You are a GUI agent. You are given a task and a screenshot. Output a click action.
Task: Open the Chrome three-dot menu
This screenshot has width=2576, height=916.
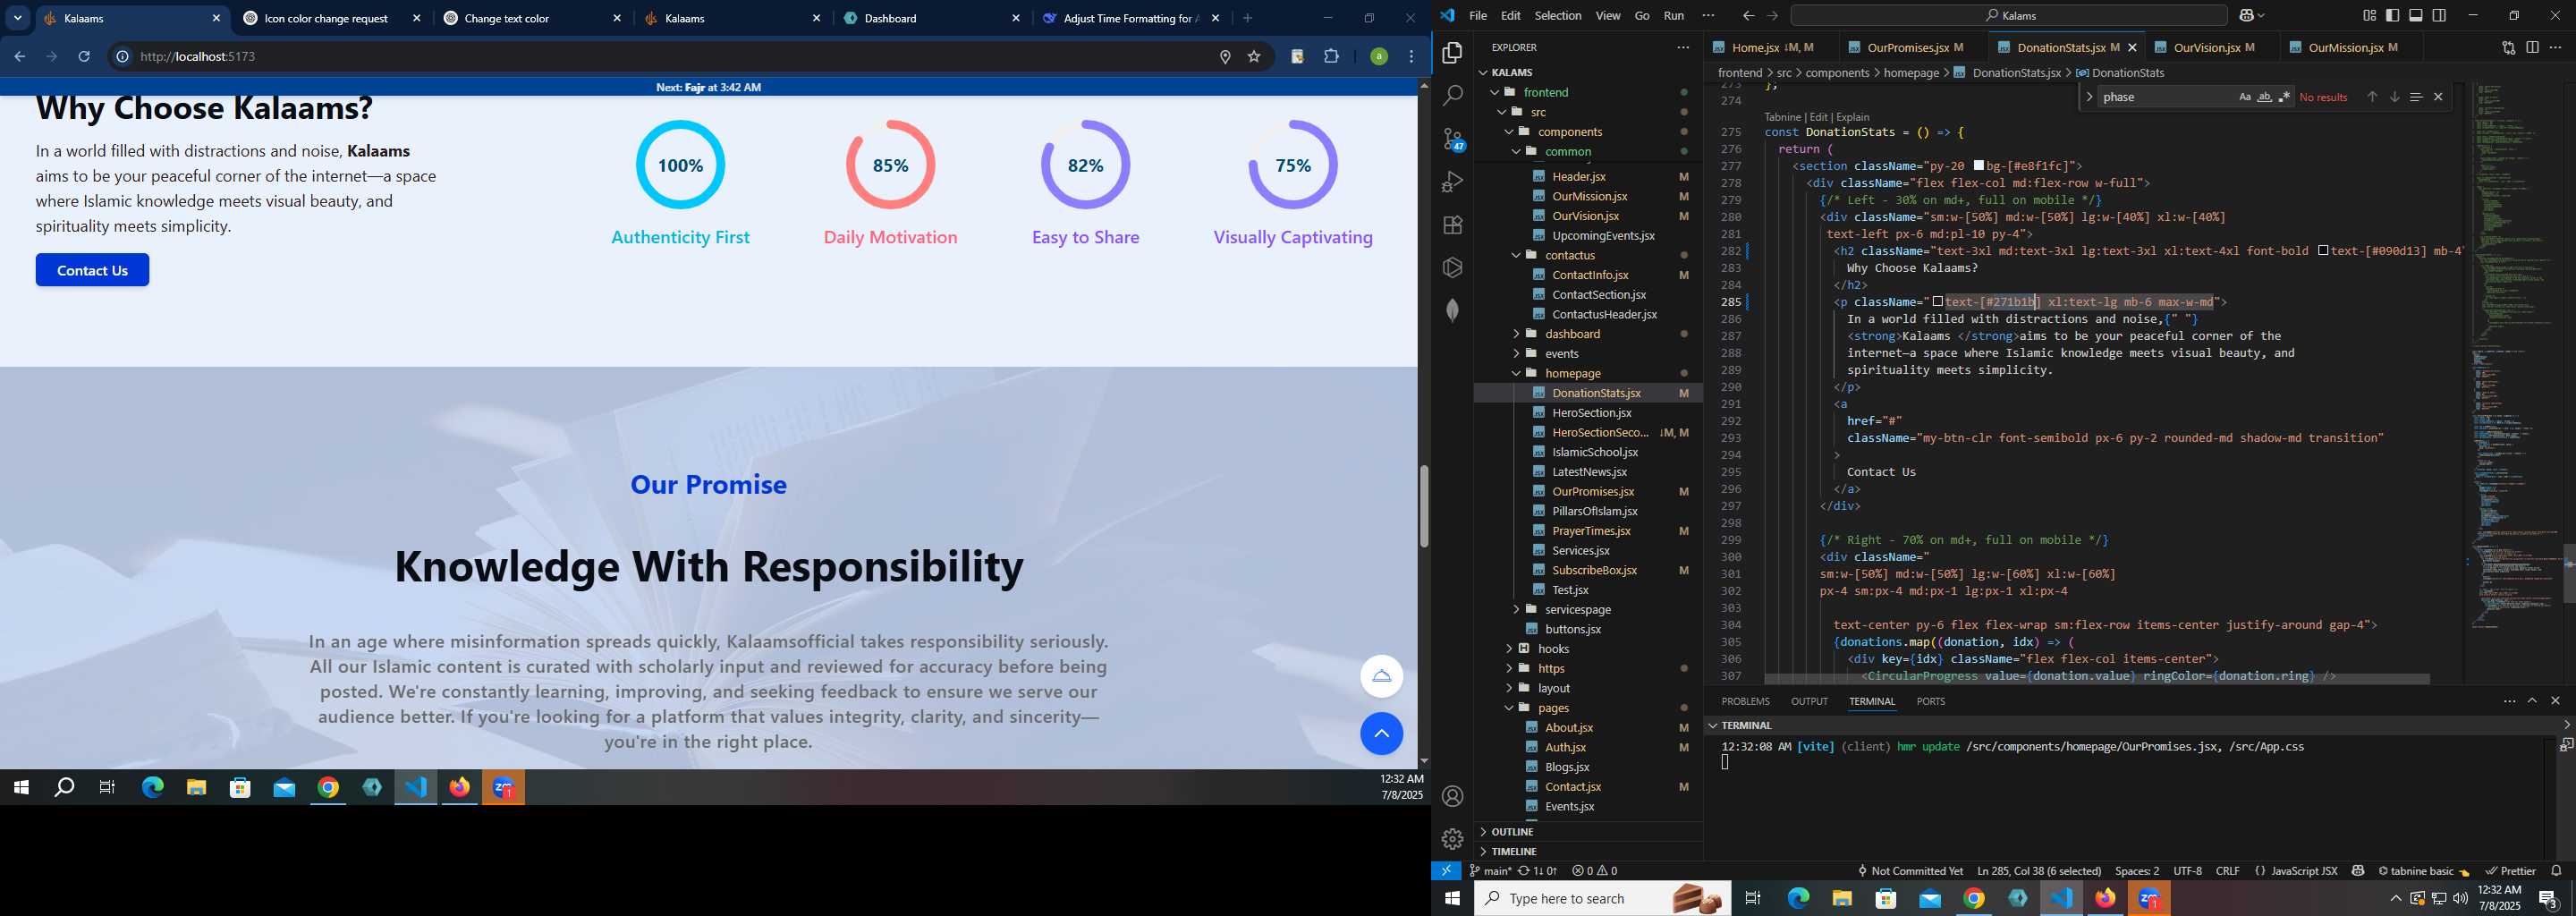coord(1411,57)
